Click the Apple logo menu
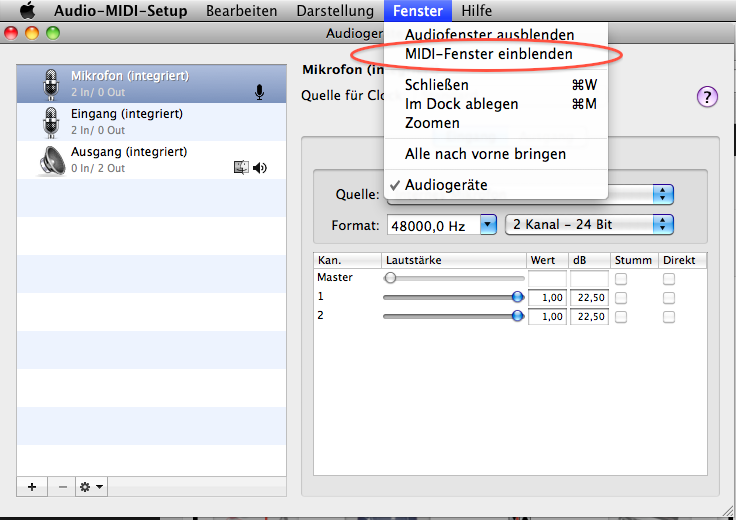 click(27, 11)
